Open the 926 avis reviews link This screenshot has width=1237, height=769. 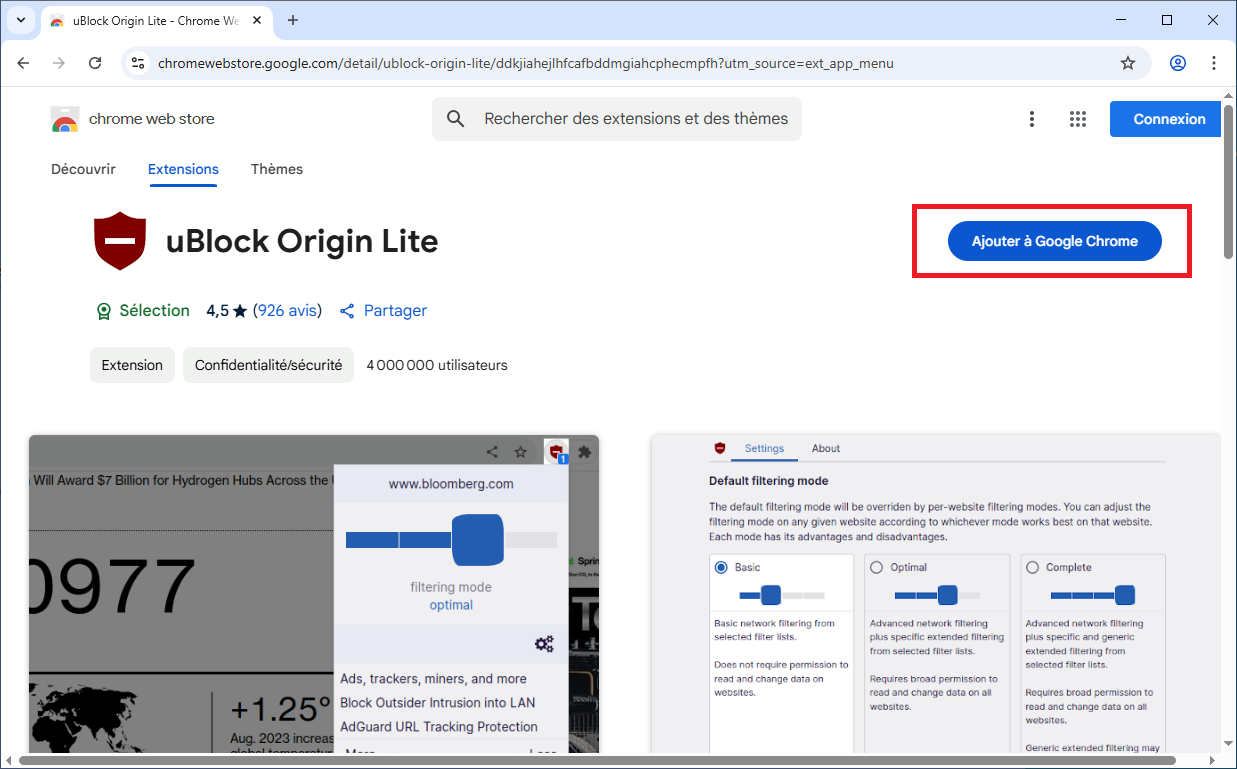tap(287, 311)
